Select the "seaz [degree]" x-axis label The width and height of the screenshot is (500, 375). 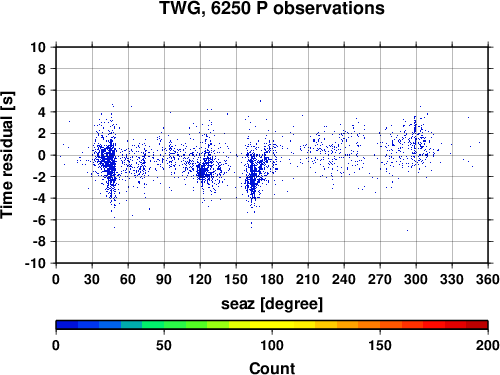point(272,304)
